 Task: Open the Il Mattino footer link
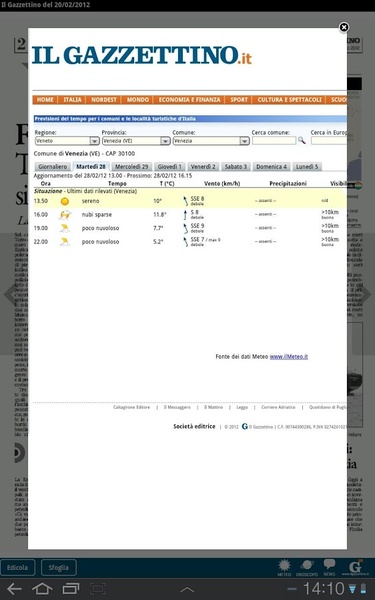point(213,408)
